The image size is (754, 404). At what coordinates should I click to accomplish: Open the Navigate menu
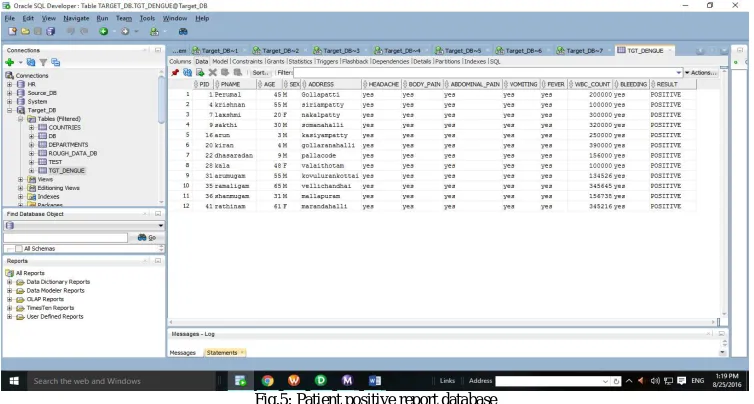pyautogui.click(x=76, y=18)
